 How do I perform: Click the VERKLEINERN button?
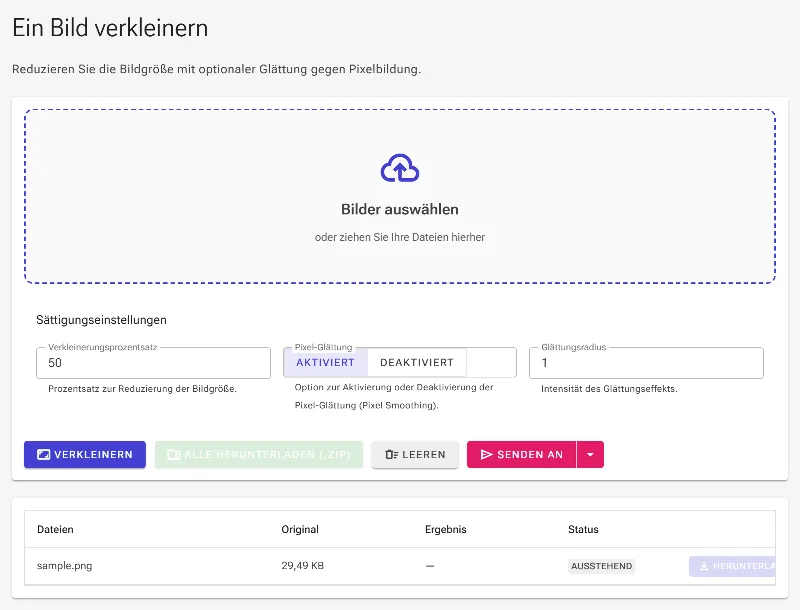pyautogui.click(x=85, y=454)
